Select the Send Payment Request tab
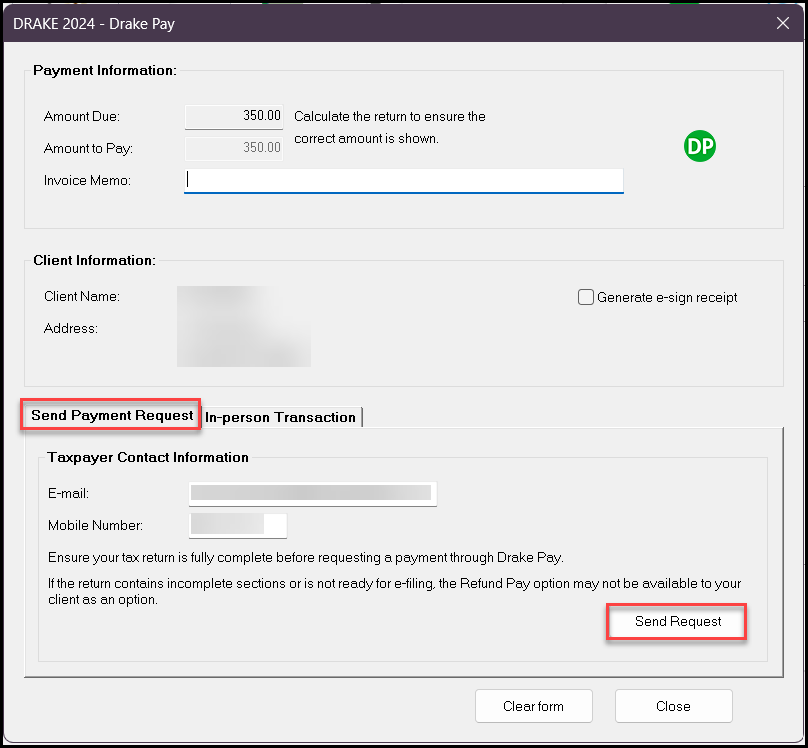This screenshot has width=808, height=748. tap(112, 415)
